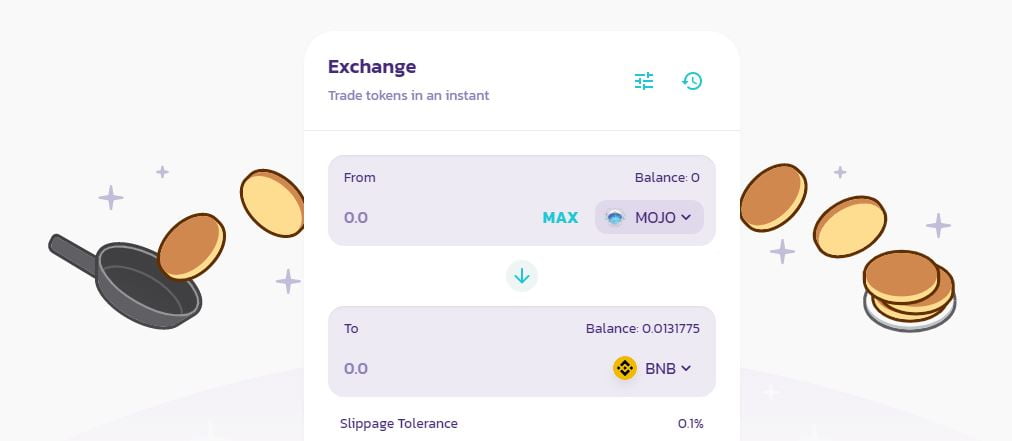Click the Exchange heading
This screenshot has height=441, width=1012.
[x=372, y=67]
